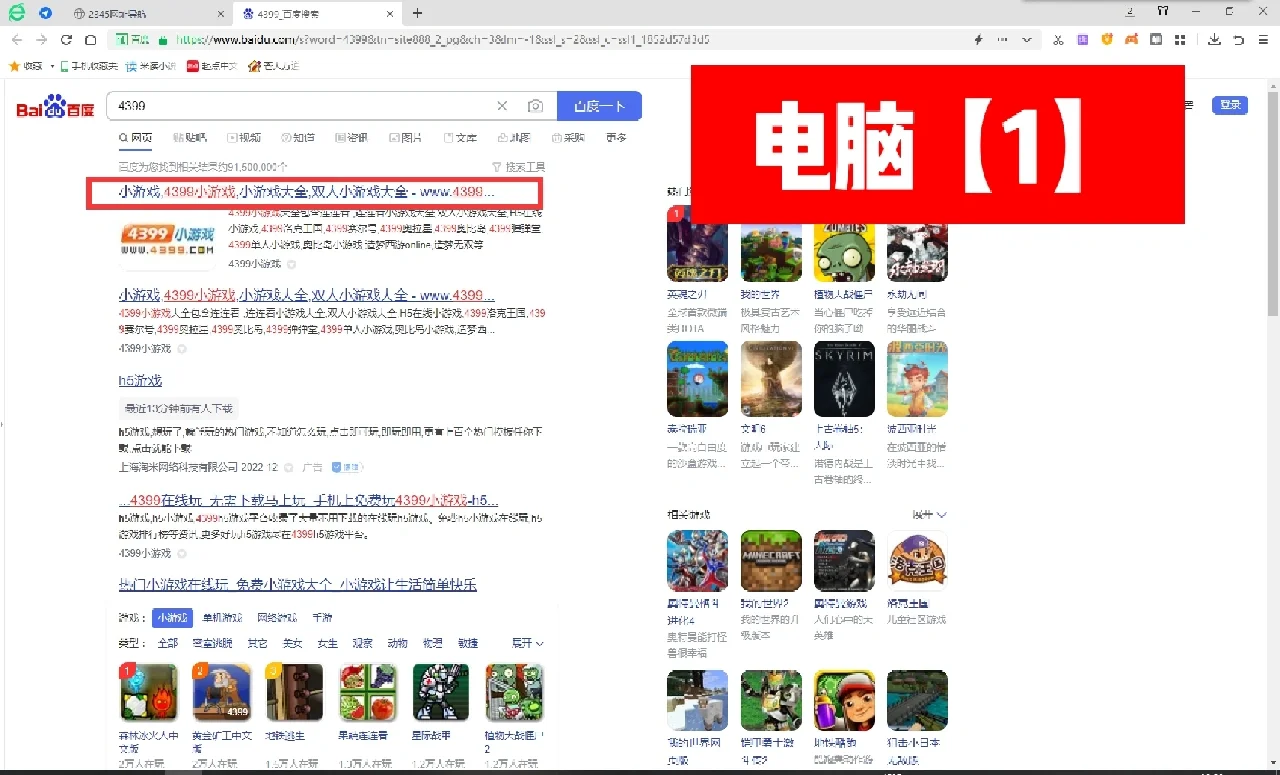Go back with browser back arrow
Image resolution: width=1280 pixels, height=775 pixels.
click(16, 40)
